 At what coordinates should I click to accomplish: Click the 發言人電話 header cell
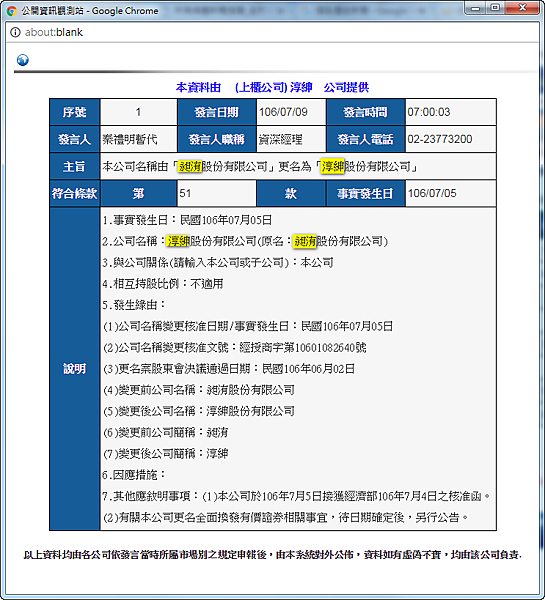pos(366,139)
